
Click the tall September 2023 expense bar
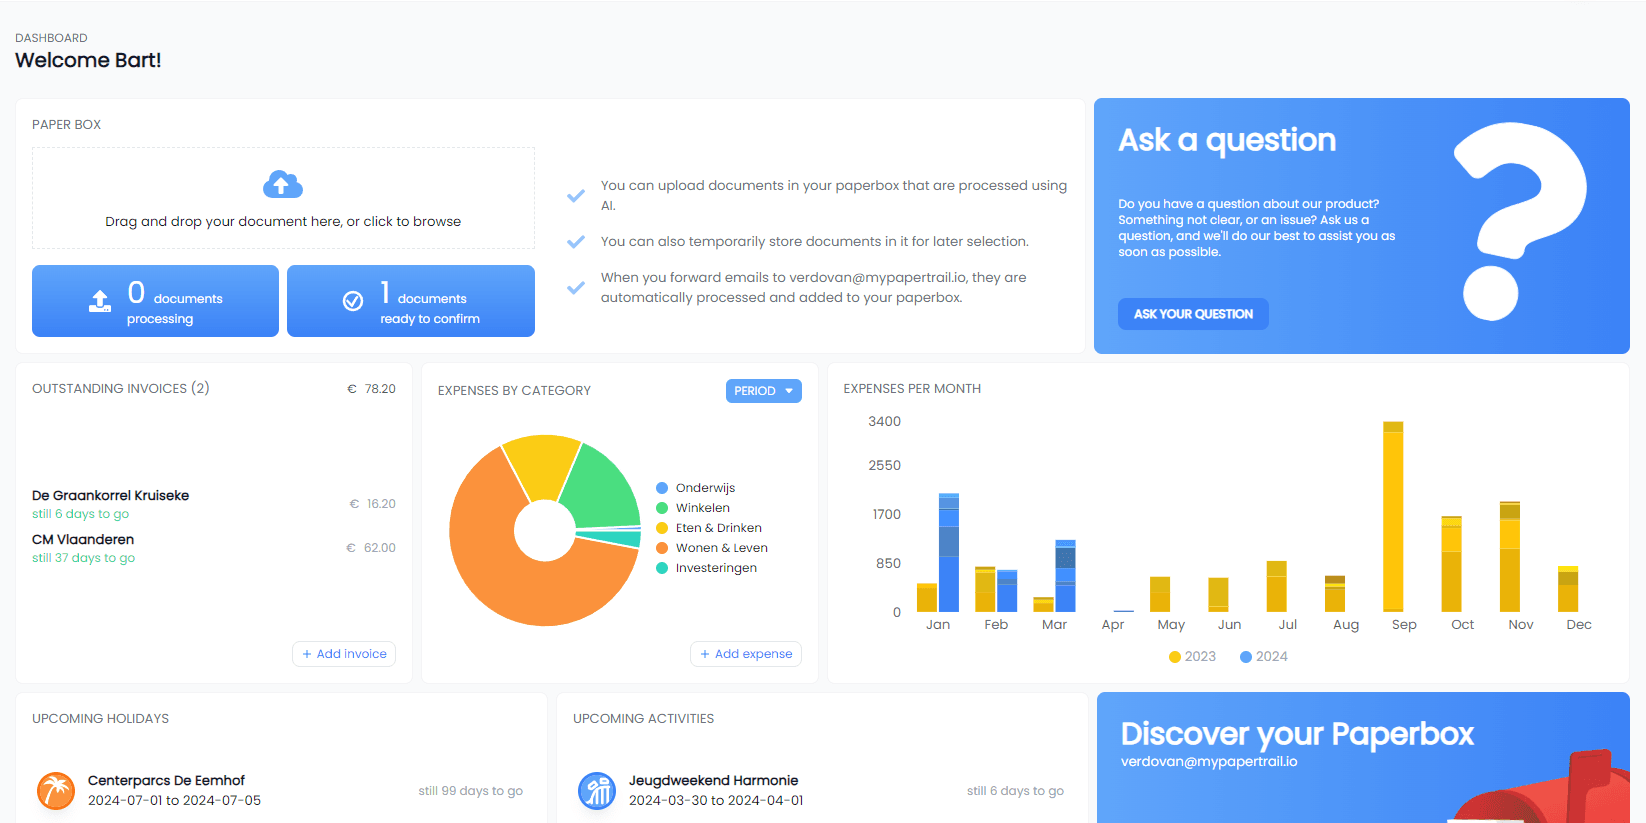click(x=1393, y=518)
